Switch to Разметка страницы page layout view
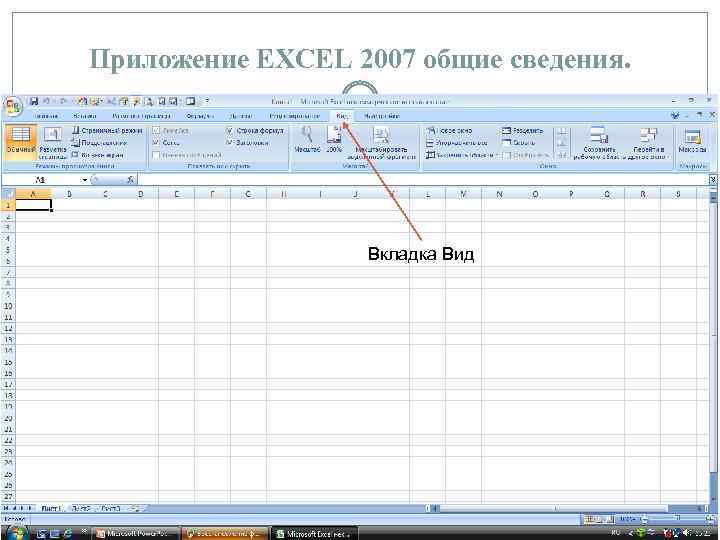 52,143
